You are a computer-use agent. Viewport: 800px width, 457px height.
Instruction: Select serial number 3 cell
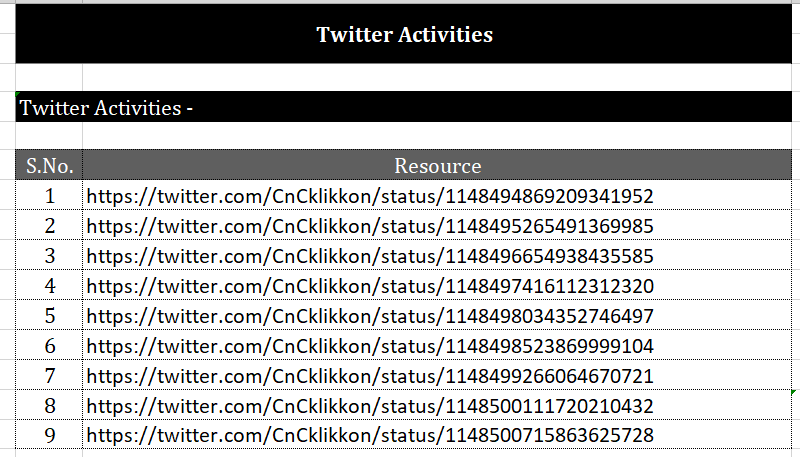[x=49, y=255]
